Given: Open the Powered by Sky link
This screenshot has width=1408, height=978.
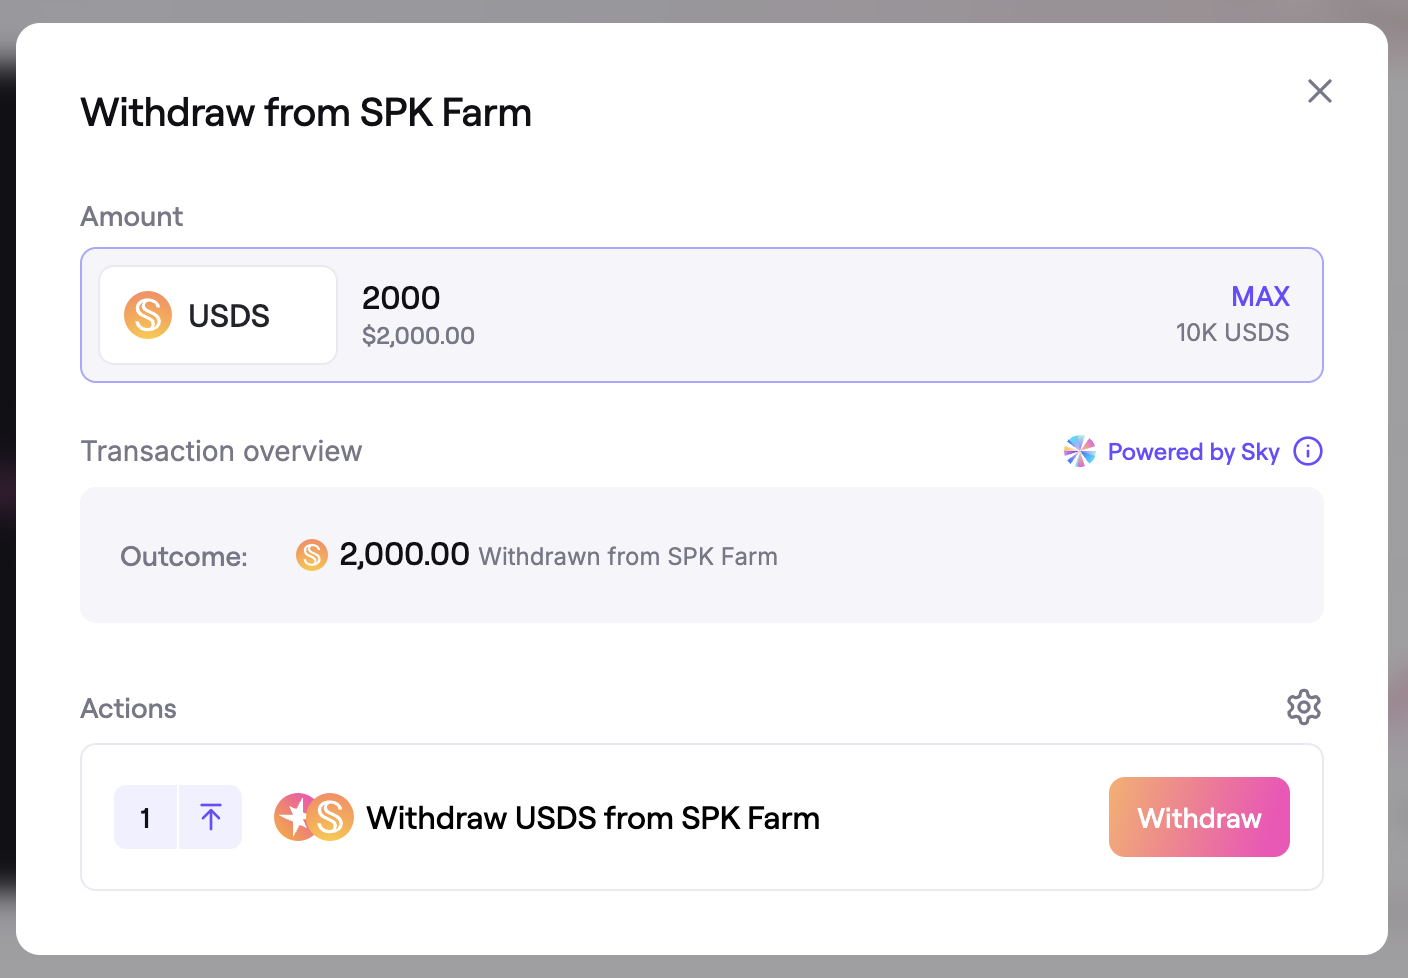Looking at the screenshot, I should pyautogui.click(x=1193, y=452).
